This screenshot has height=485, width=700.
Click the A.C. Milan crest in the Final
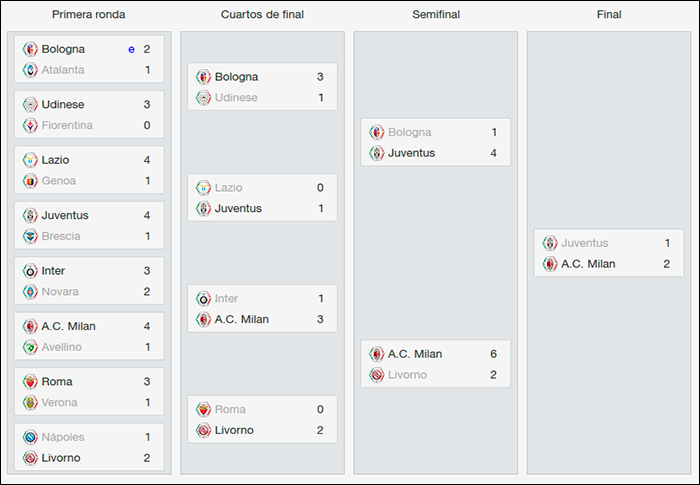(550, 264)
